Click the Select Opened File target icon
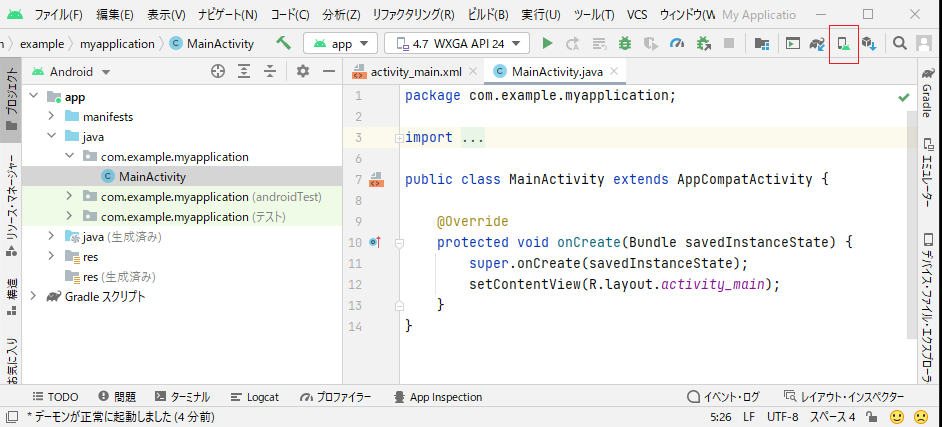 pyautogui.click(x=217, y=72)
